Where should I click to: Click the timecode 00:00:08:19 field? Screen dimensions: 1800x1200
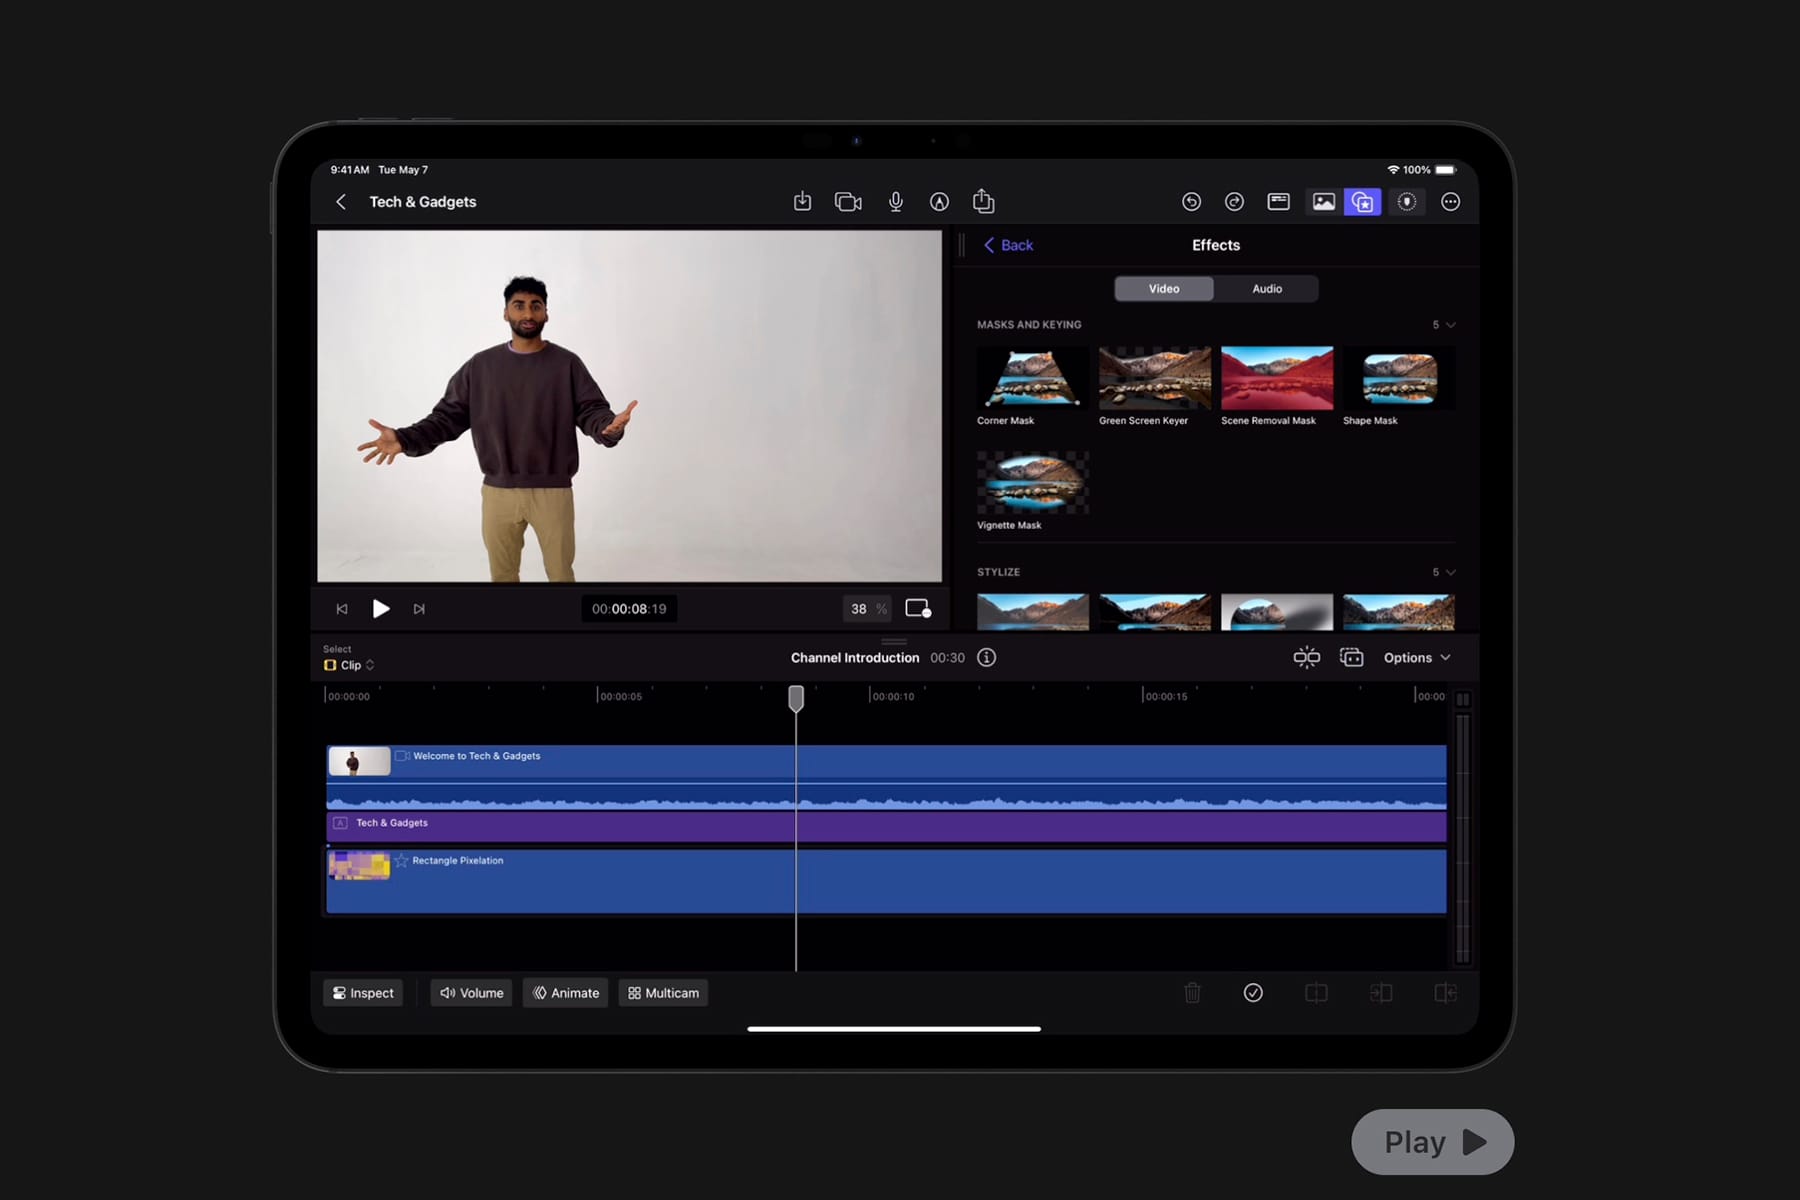pyautogui.click(x=629, y=609)
